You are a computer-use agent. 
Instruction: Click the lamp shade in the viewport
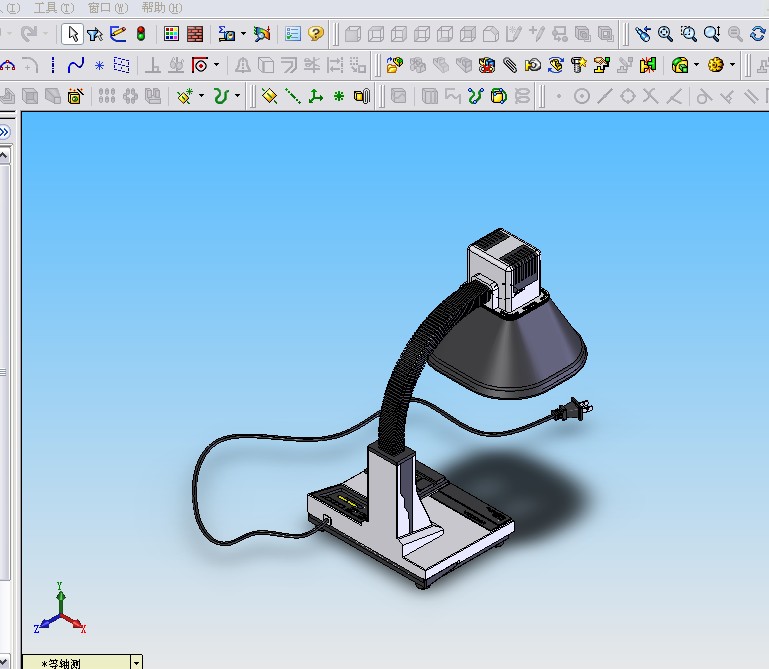click(510, 346)
